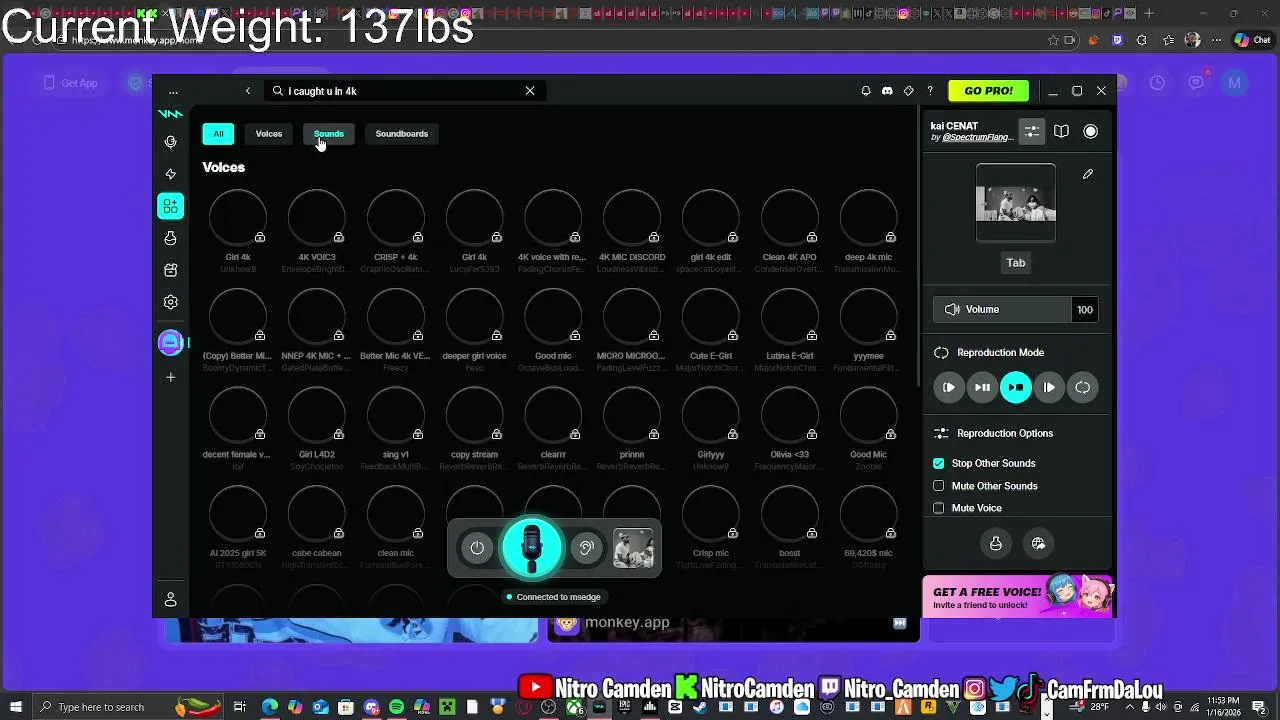Open the help question mark icon

[x=930, y=91]
